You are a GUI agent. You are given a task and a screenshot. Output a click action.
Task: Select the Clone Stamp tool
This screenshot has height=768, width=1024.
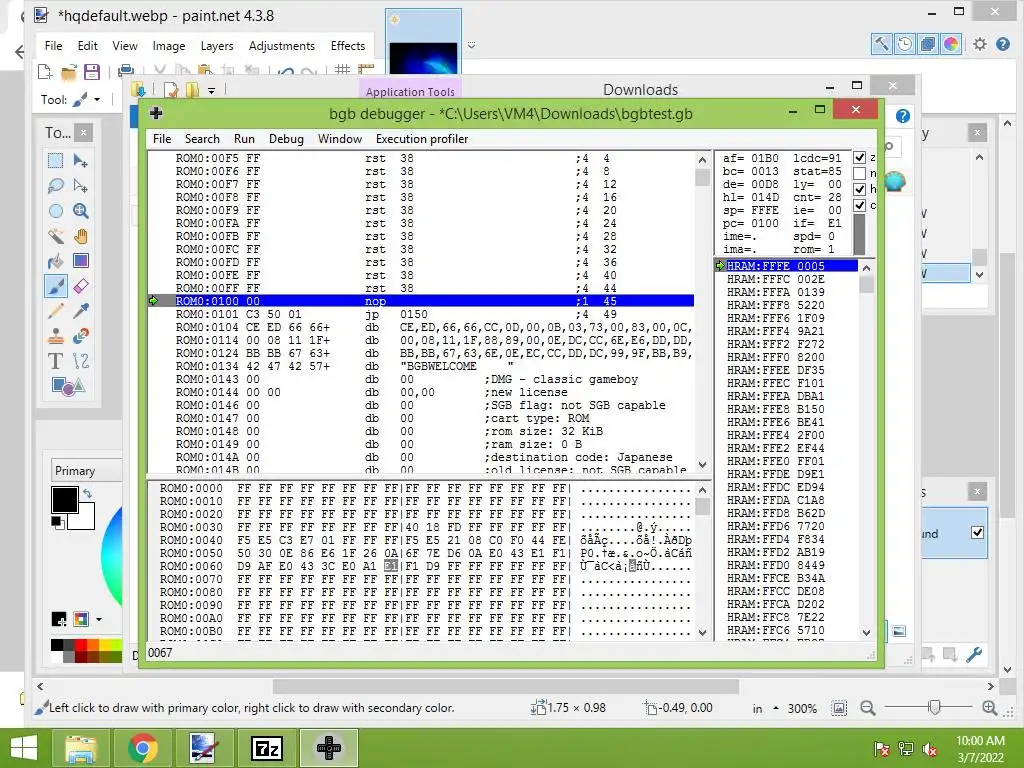(56, 336)
